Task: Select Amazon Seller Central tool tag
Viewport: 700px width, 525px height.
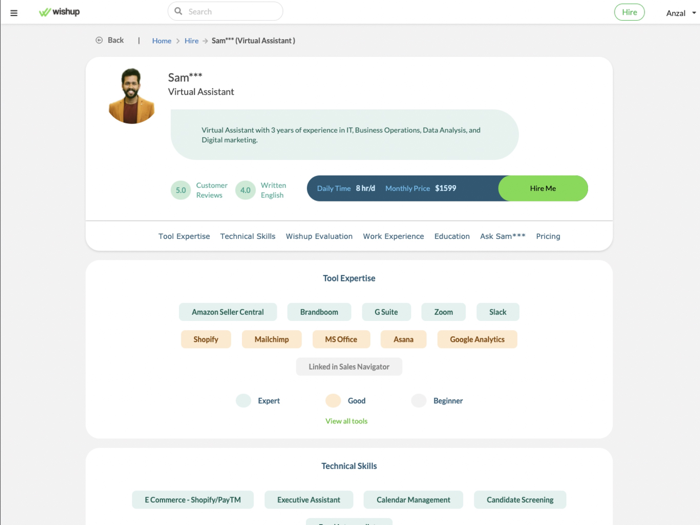Action: (228, 312)
